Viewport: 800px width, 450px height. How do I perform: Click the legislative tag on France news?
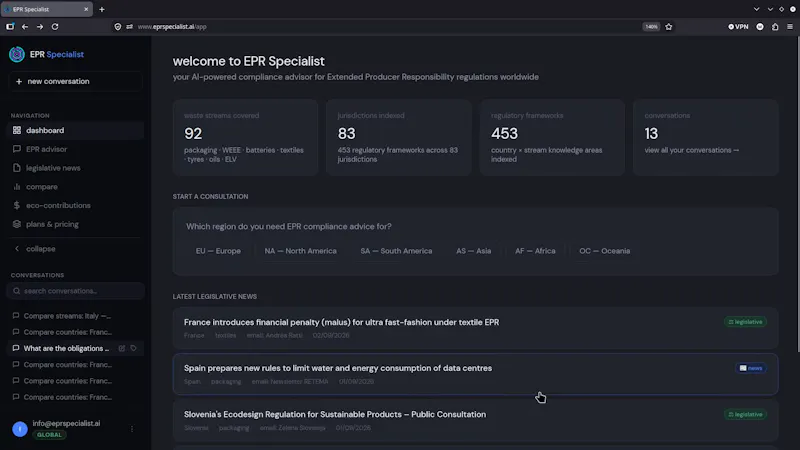click(x=745, y=322)
